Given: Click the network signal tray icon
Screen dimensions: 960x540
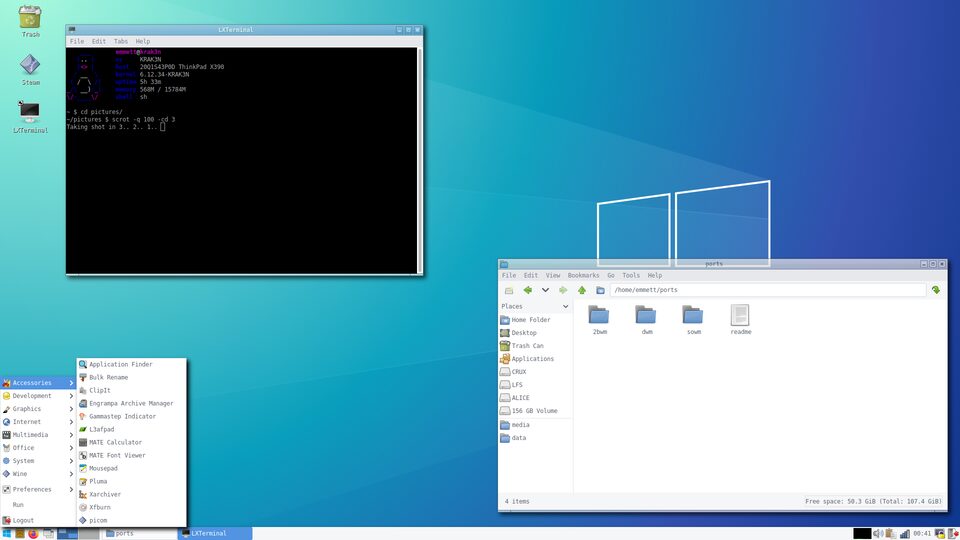Looking at the screenshot, I should (x=904, y=534).
